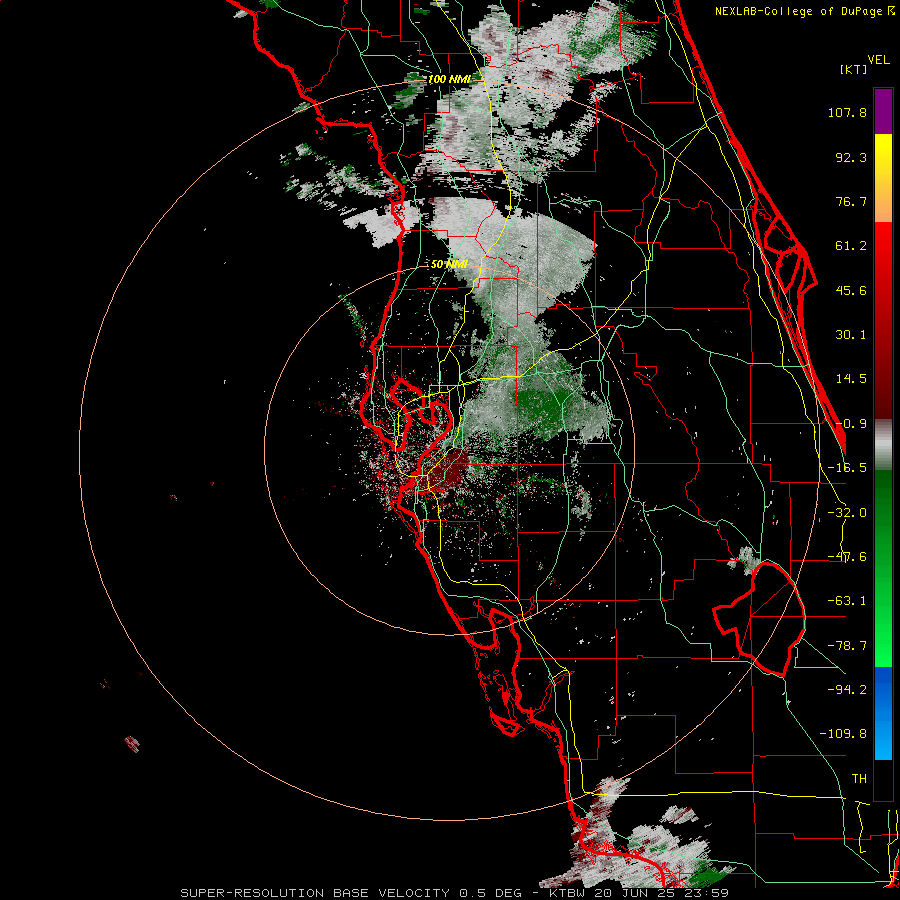Click the blue segment of the color bar

click(x=883, y=713)
